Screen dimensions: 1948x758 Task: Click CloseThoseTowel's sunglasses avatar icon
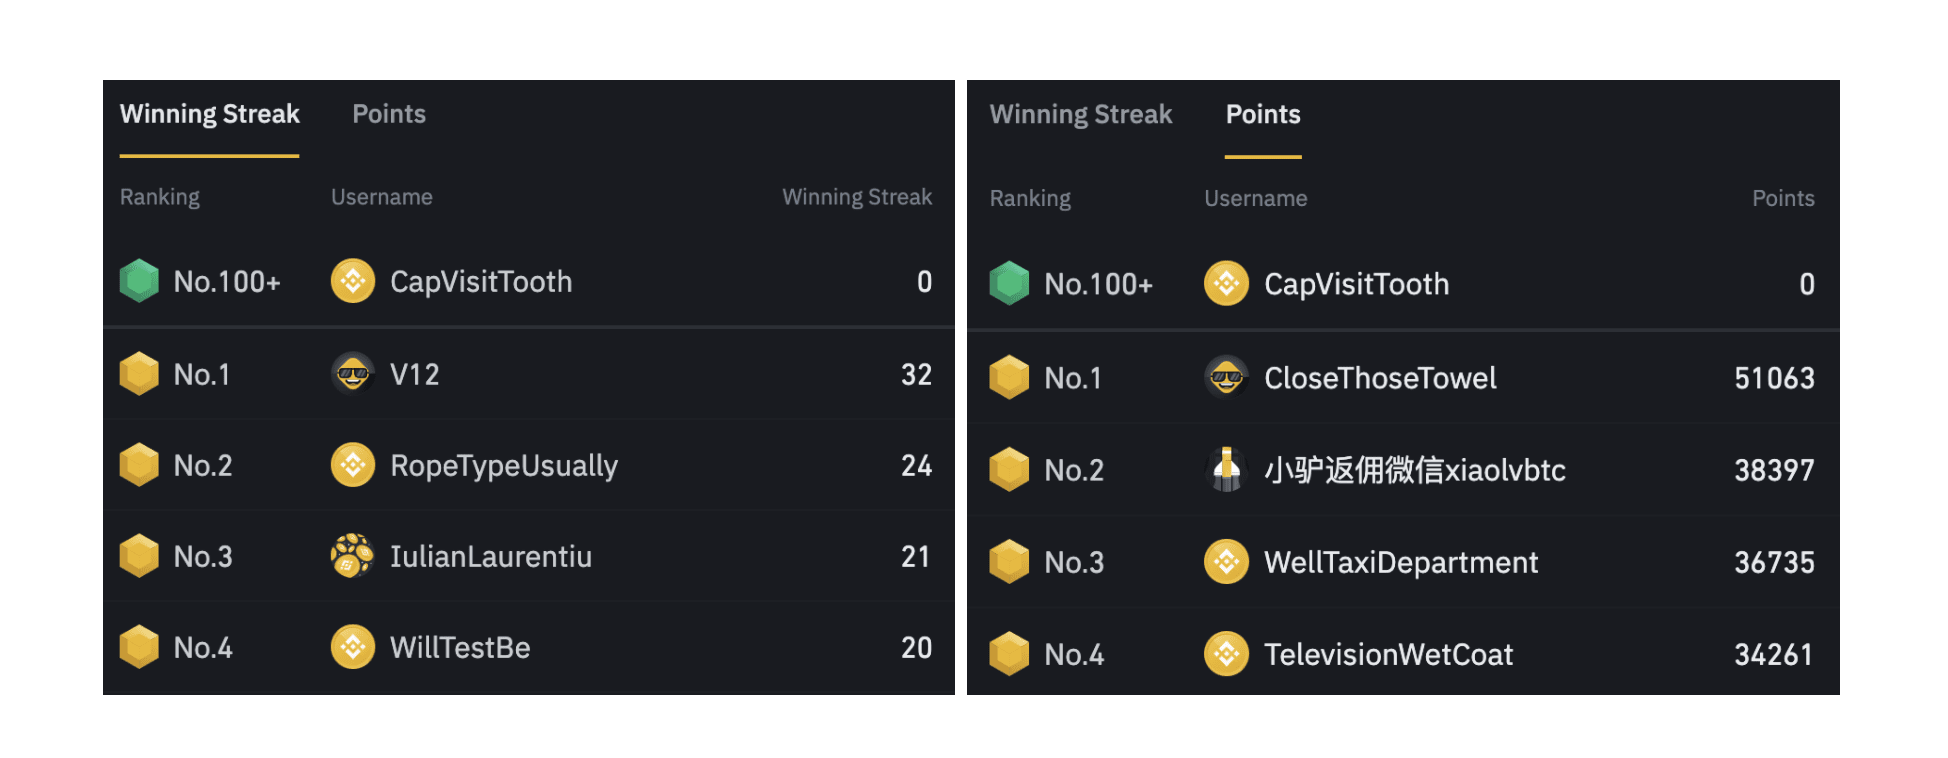[1226, 377]
